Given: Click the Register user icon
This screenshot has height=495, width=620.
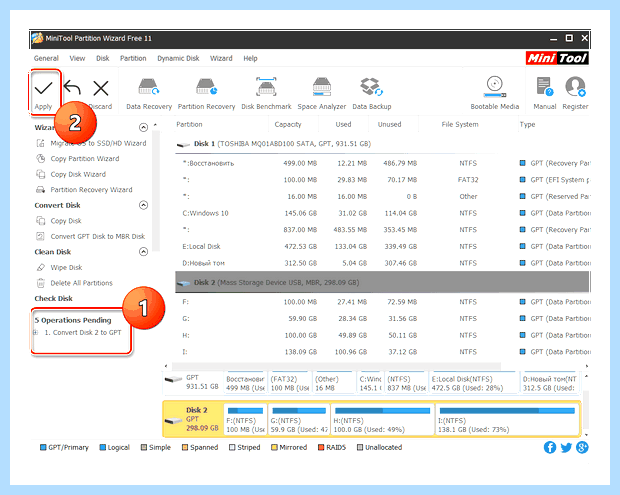Looking at the screenshot, I should [575, 87].
